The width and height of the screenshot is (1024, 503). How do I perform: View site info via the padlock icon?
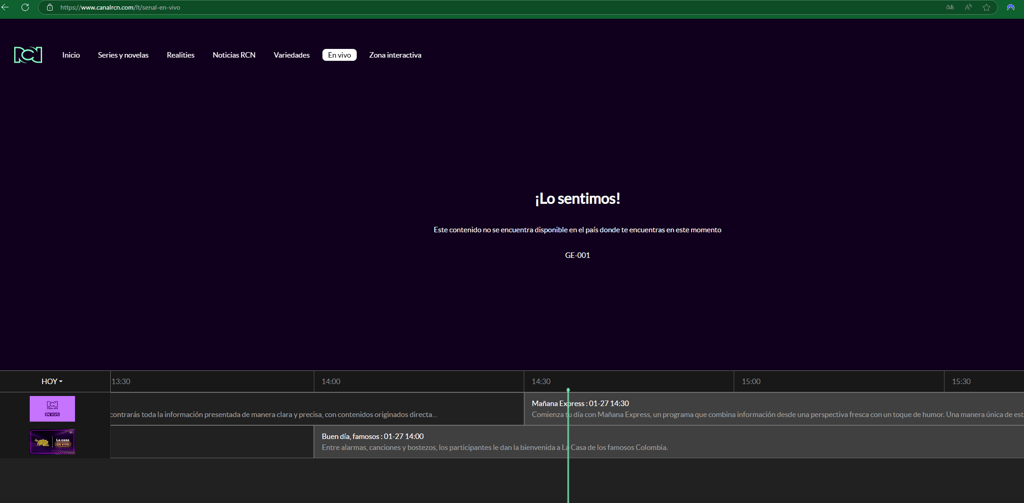click(50, 7)
